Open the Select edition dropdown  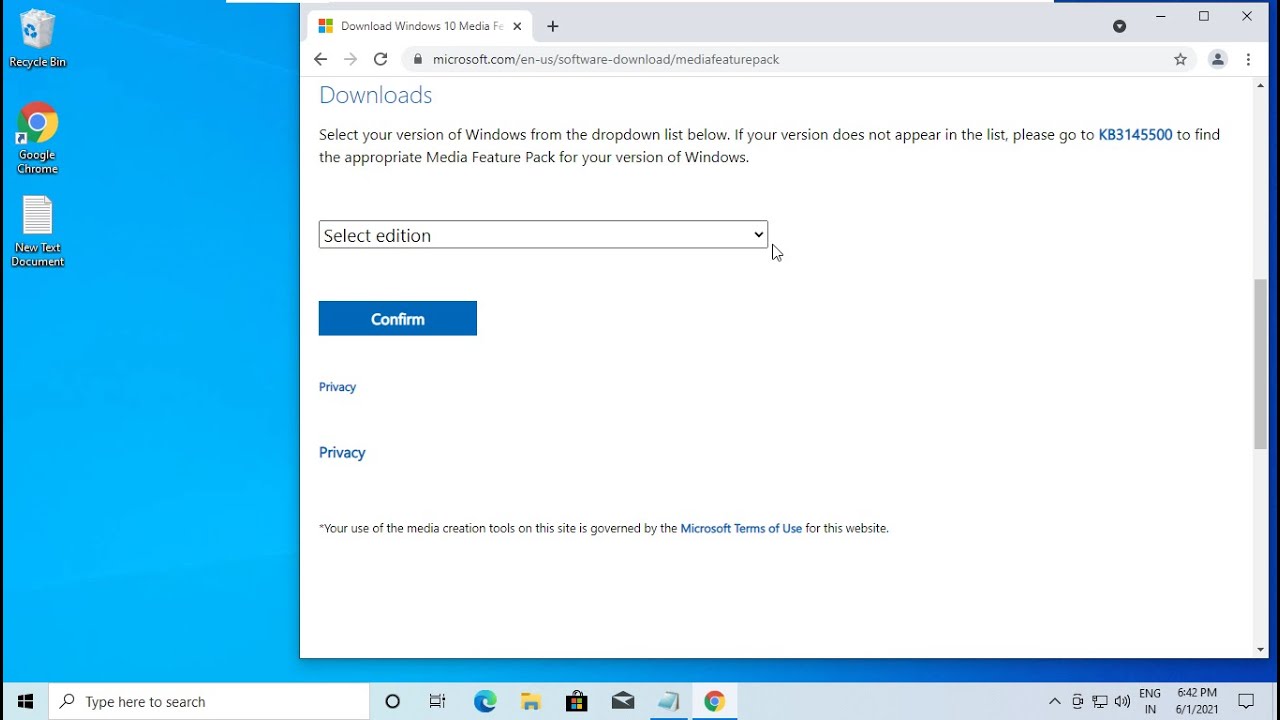coord(543,235)
